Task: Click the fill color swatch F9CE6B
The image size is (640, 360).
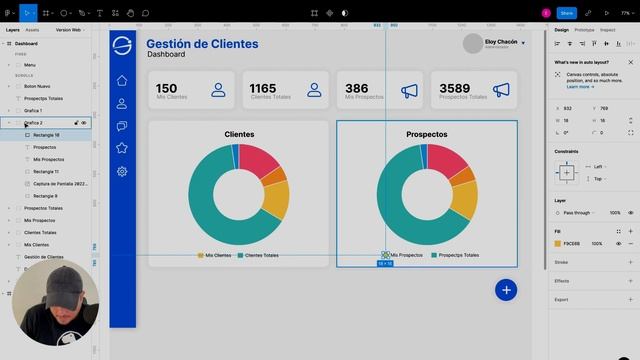Action: pos(558,244)
